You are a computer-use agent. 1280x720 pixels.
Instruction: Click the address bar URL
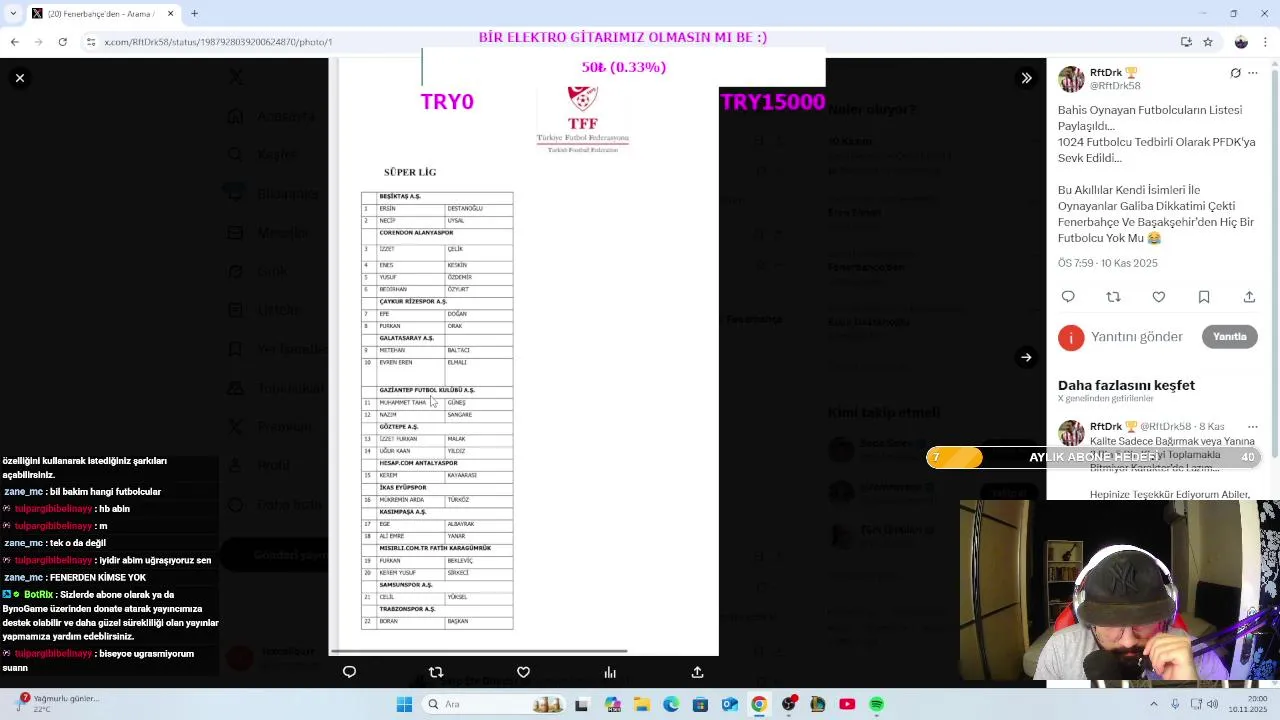[218, 42]
